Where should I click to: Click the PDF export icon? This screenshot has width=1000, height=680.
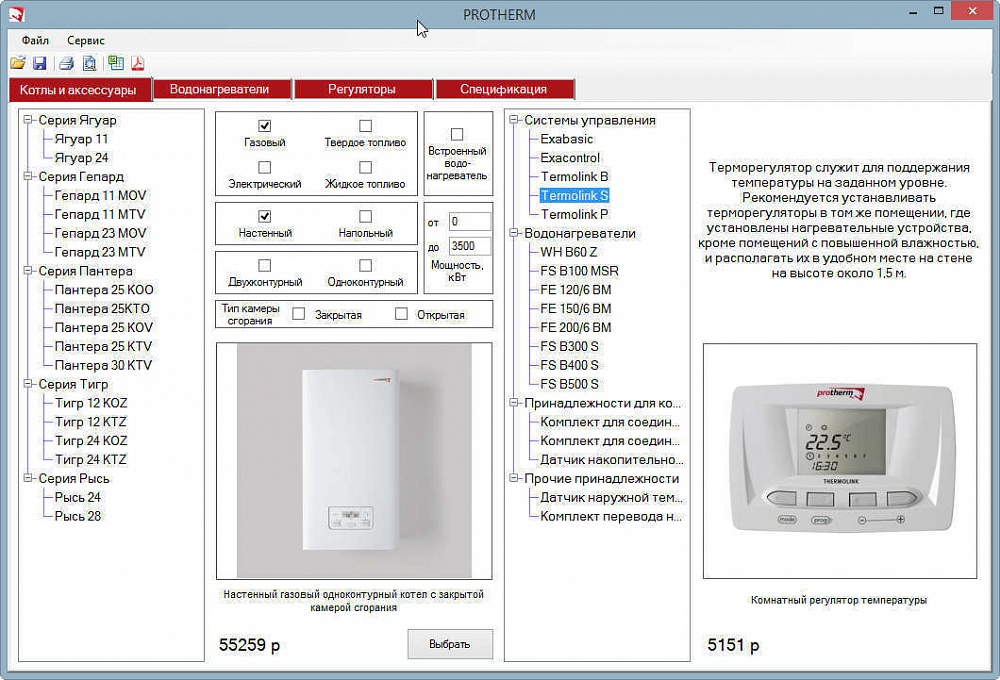coord(138,64)
